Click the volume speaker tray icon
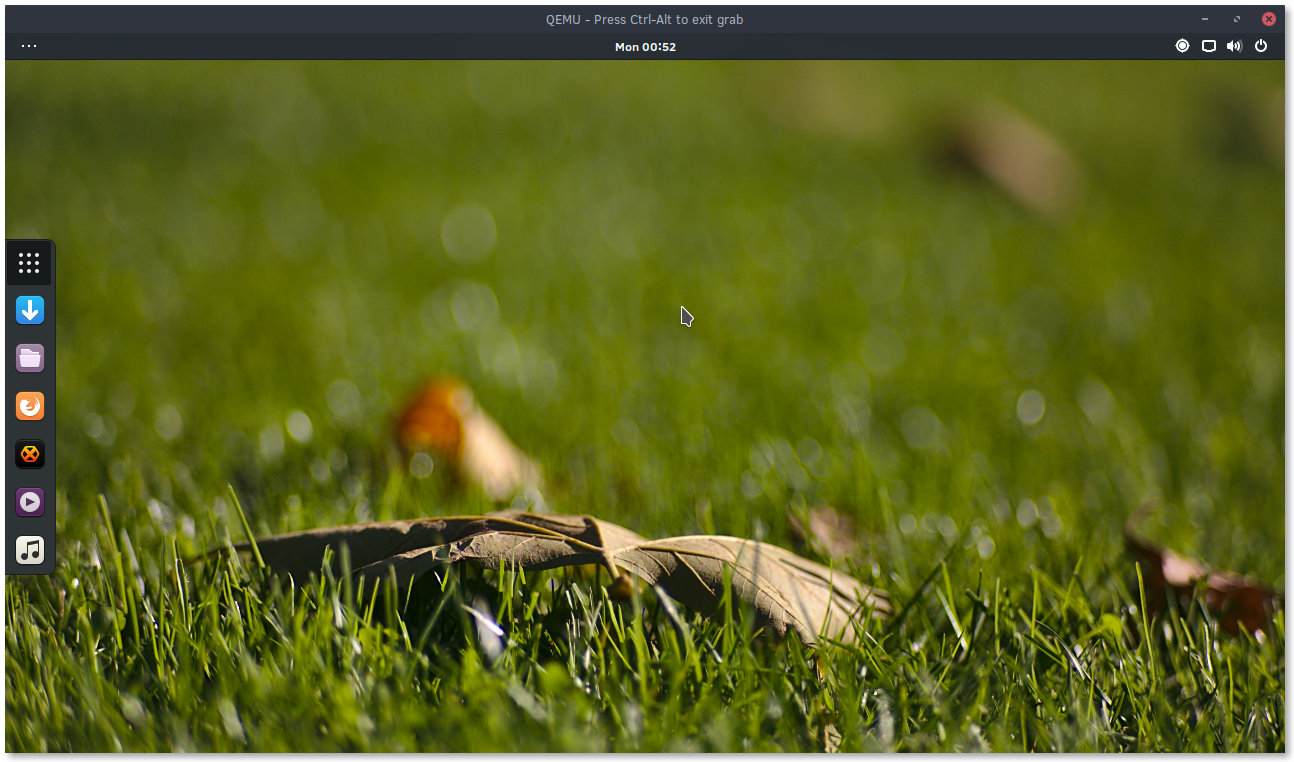 [1234, 46]
